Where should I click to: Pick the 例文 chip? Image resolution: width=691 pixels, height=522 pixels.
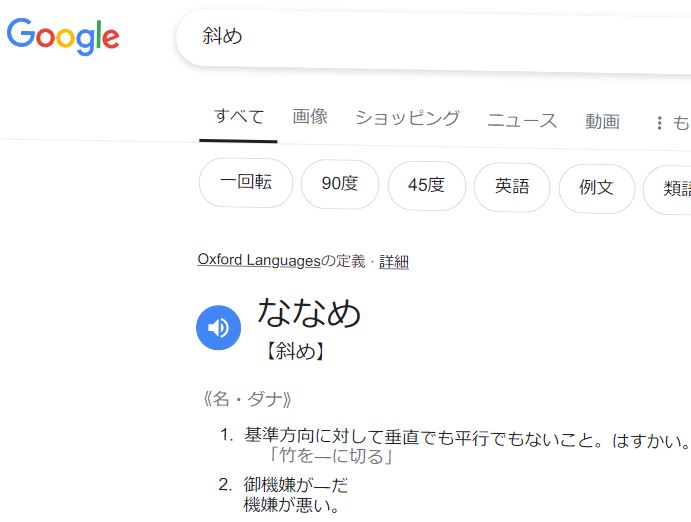click(597, 188)
